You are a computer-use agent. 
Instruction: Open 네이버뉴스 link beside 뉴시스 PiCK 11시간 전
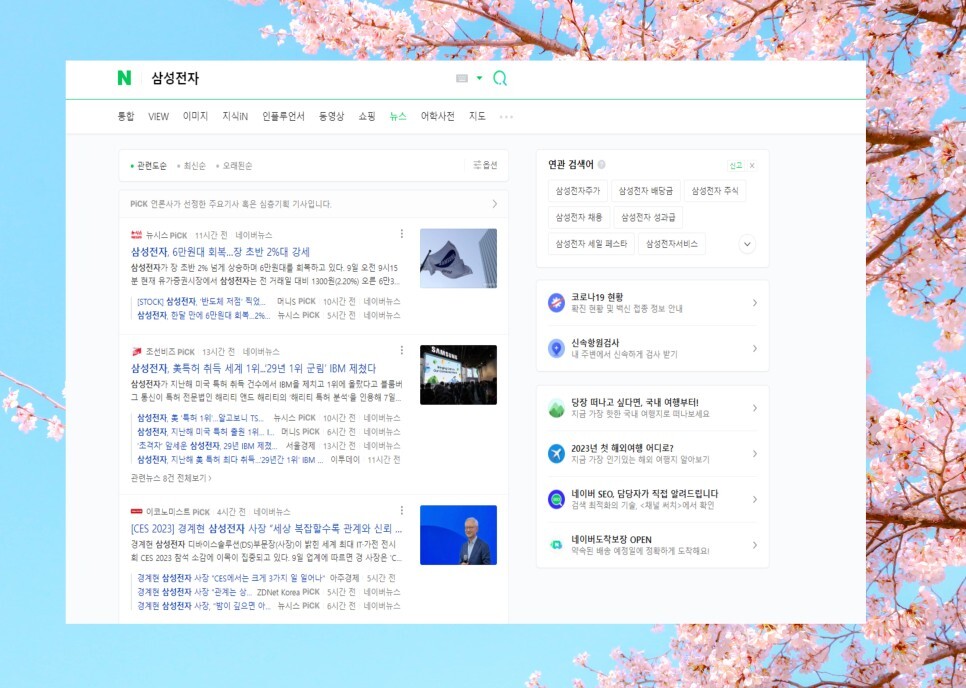point(253,235)
